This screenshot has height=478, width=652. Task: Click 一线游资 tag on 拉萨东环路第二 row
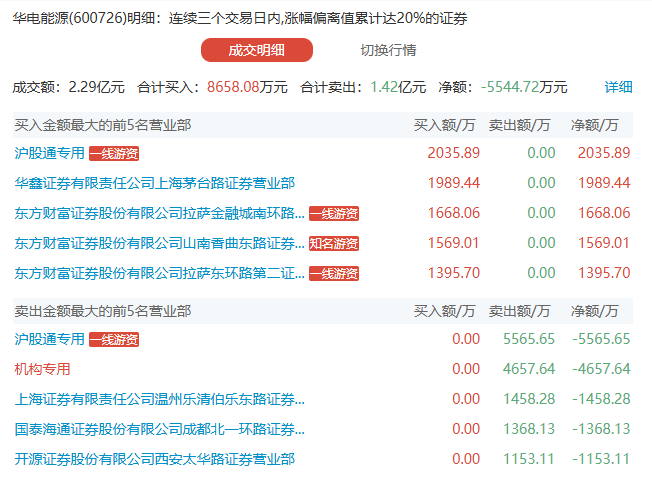coord(334,273)
